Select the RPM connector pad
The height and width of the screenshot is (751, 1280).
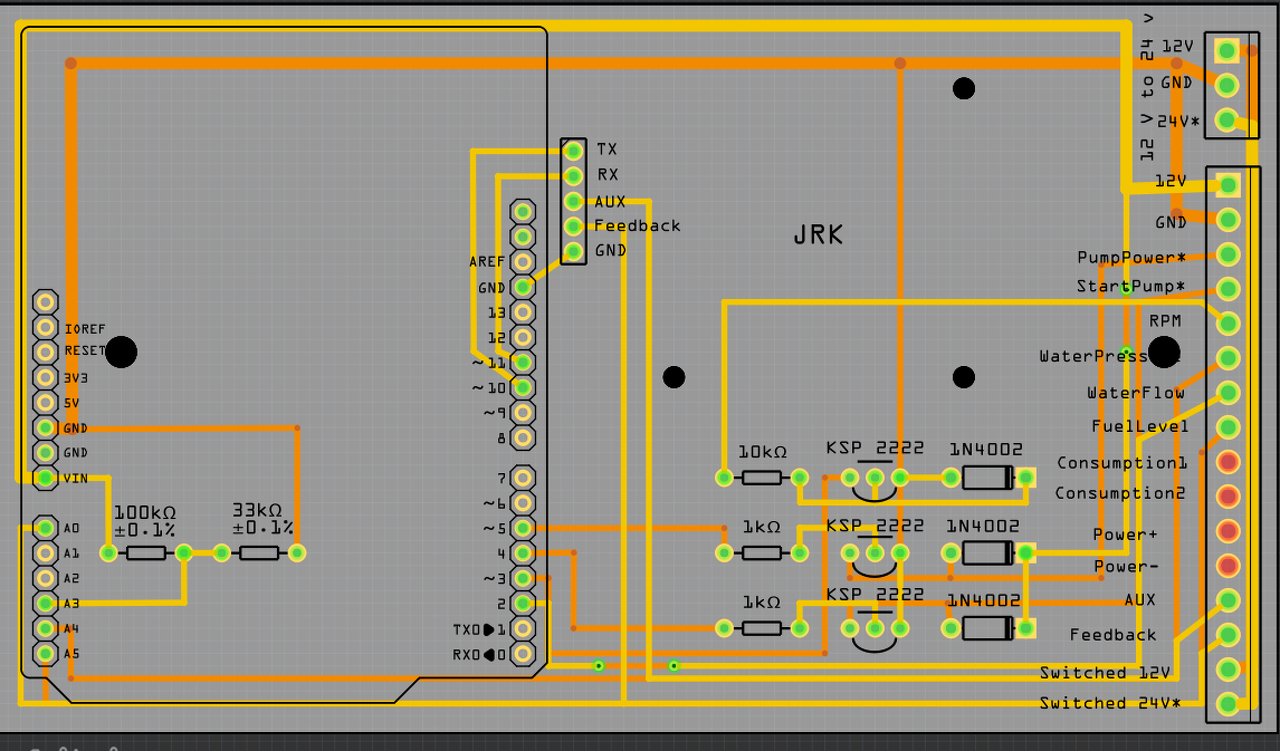click(x=1228, y=323)
